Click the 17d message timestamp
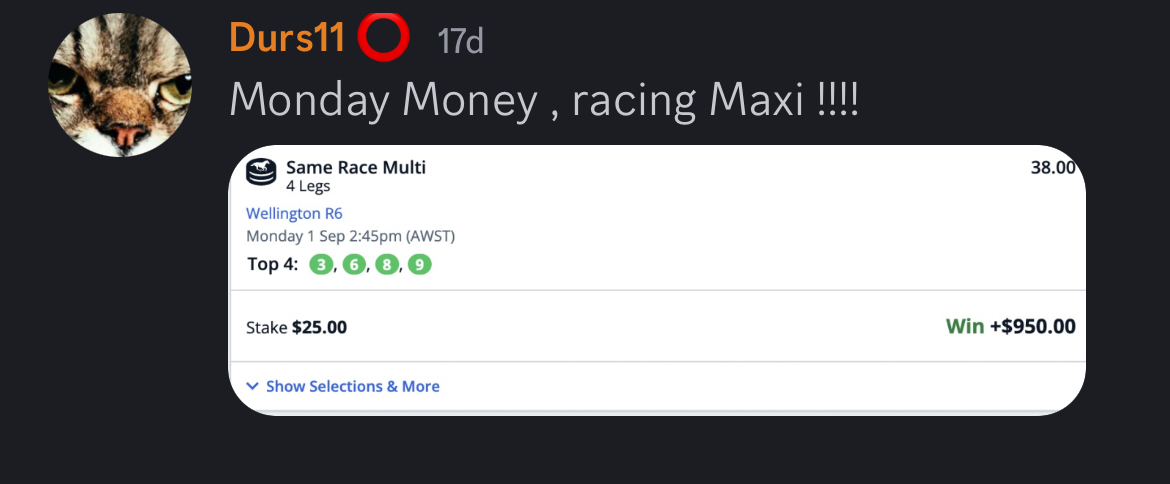 (x=461, y=41)
